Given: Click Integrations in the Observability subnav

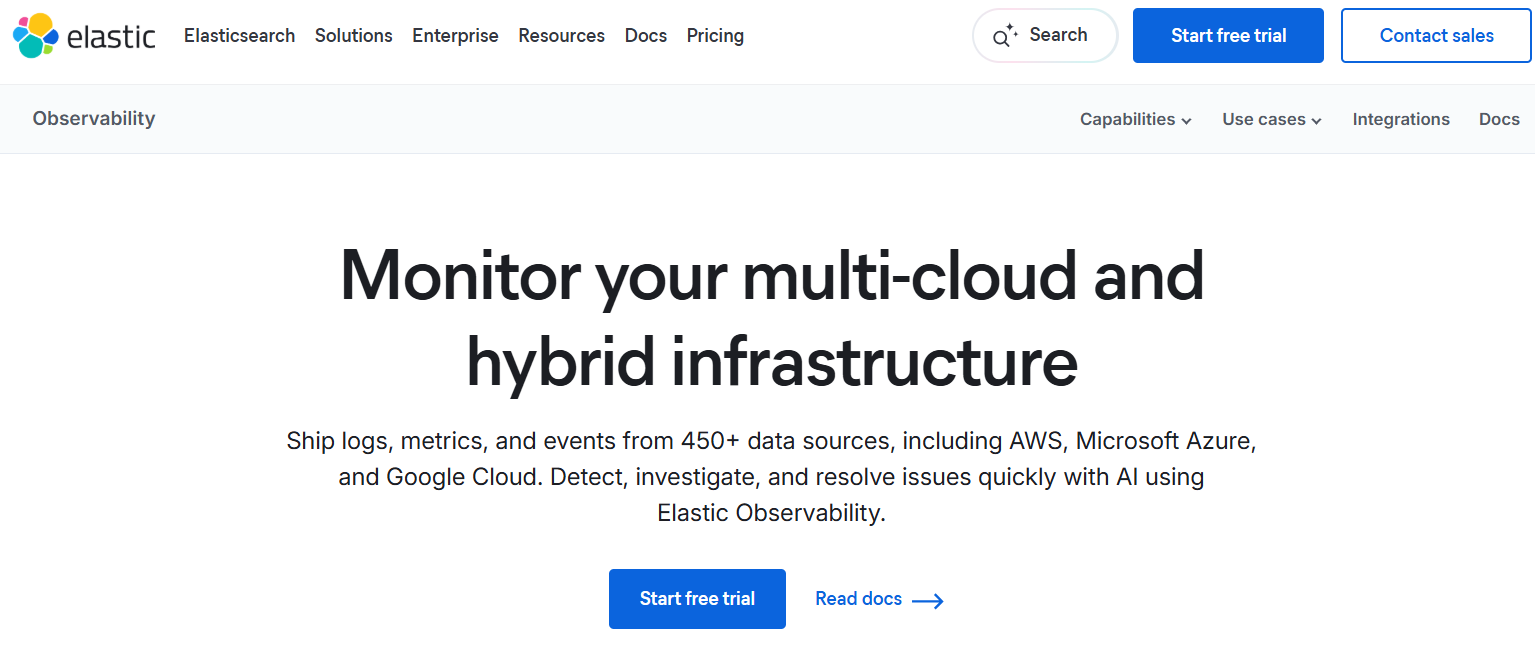Looking at the screenshot, I should 1400,119.
